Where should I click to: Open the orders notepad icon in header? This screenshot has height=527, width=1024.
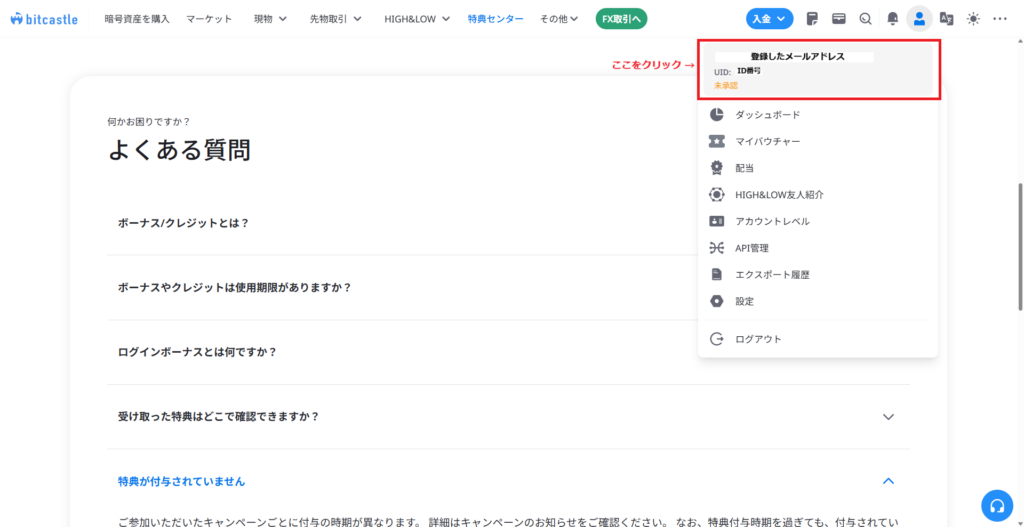tap(813, 19)
